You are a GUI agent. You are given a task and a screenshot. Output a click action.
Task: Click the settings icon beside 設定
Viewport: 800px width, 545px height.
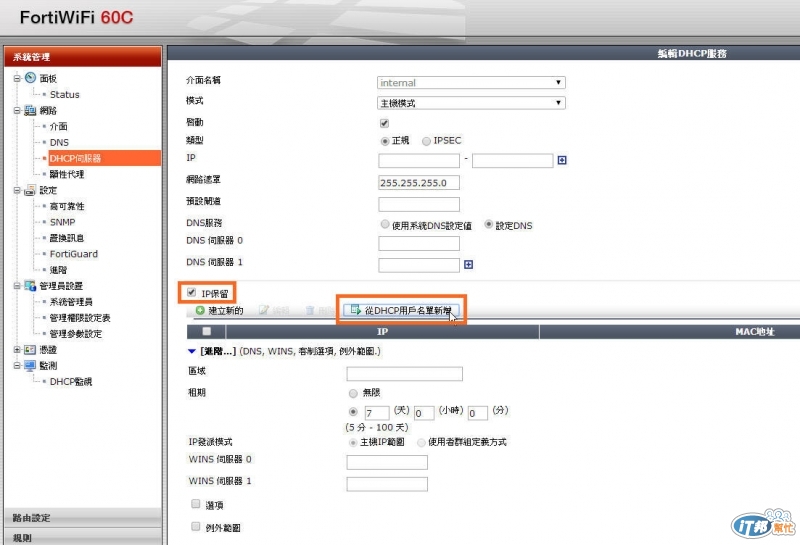(x=30, y=190)
